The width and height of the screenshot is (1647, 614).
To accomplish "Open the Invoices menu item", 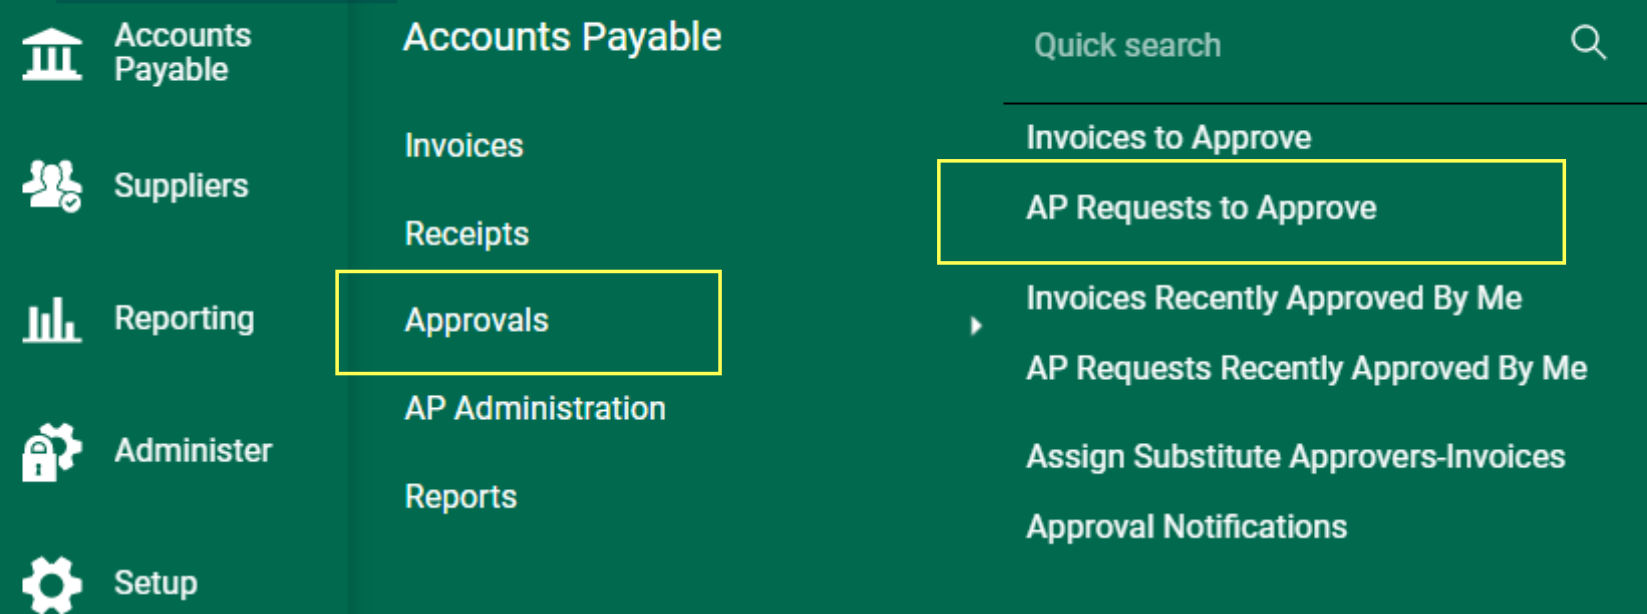I will tap(462, 144).
